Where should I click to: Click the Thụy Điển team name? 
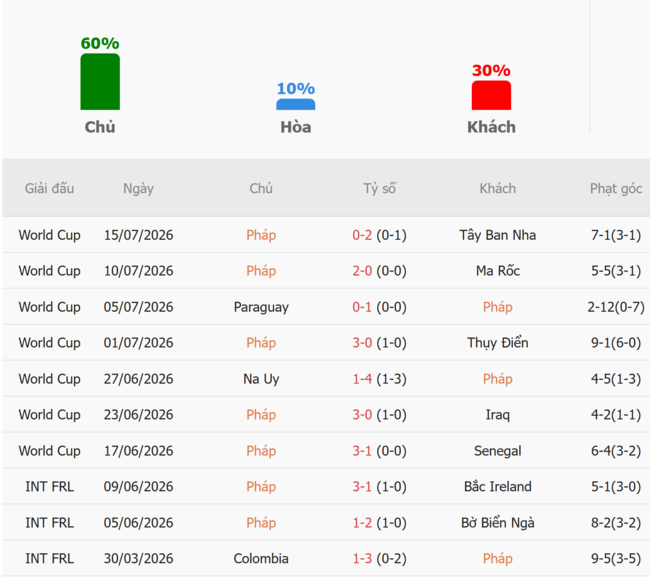pos(497,343)
